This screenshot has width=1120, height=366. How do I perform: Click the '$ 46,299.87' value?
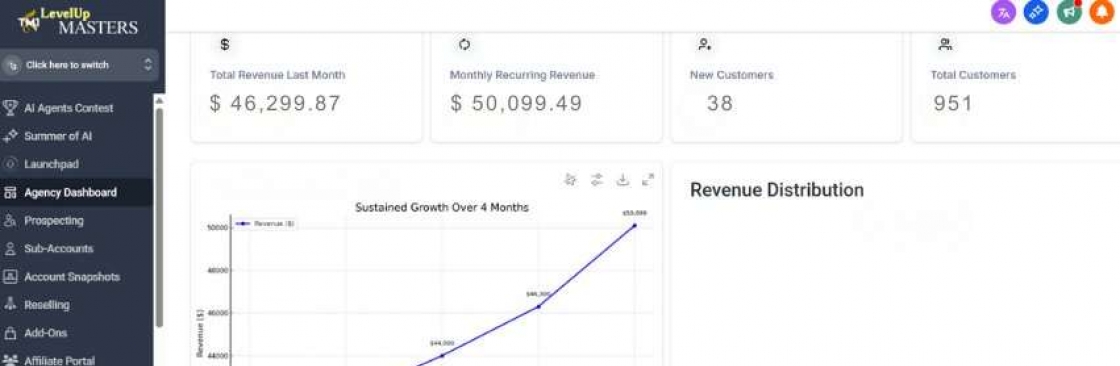(x=275, y=104)
